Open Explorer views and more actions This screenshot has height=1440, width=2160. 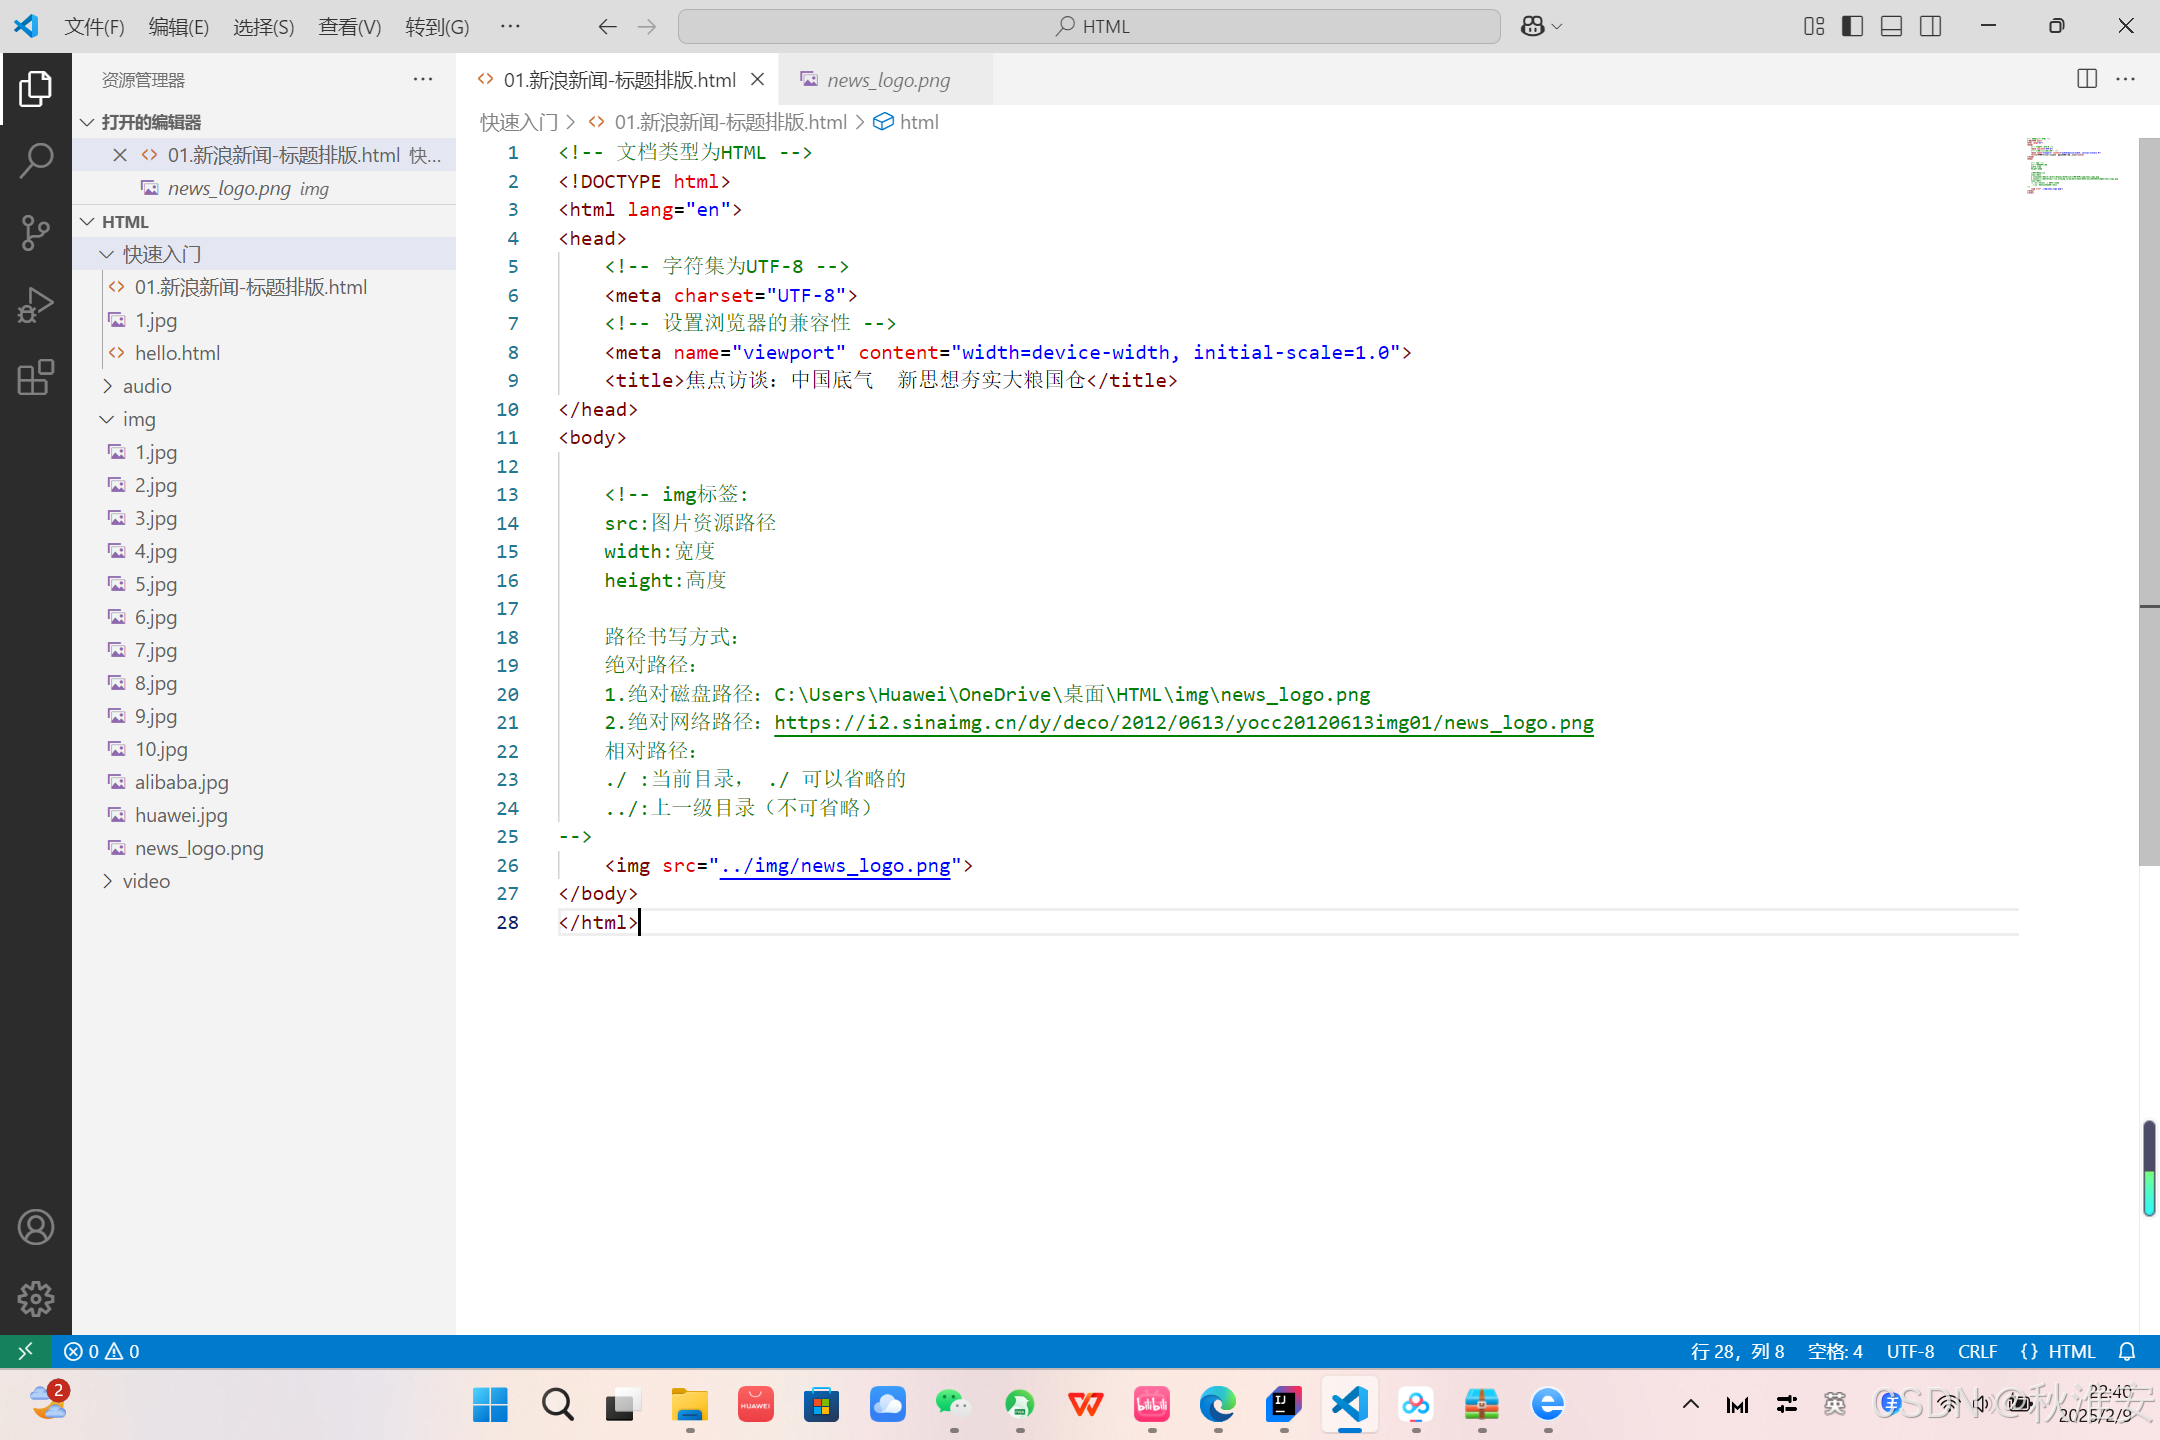(x=423, y=79)
